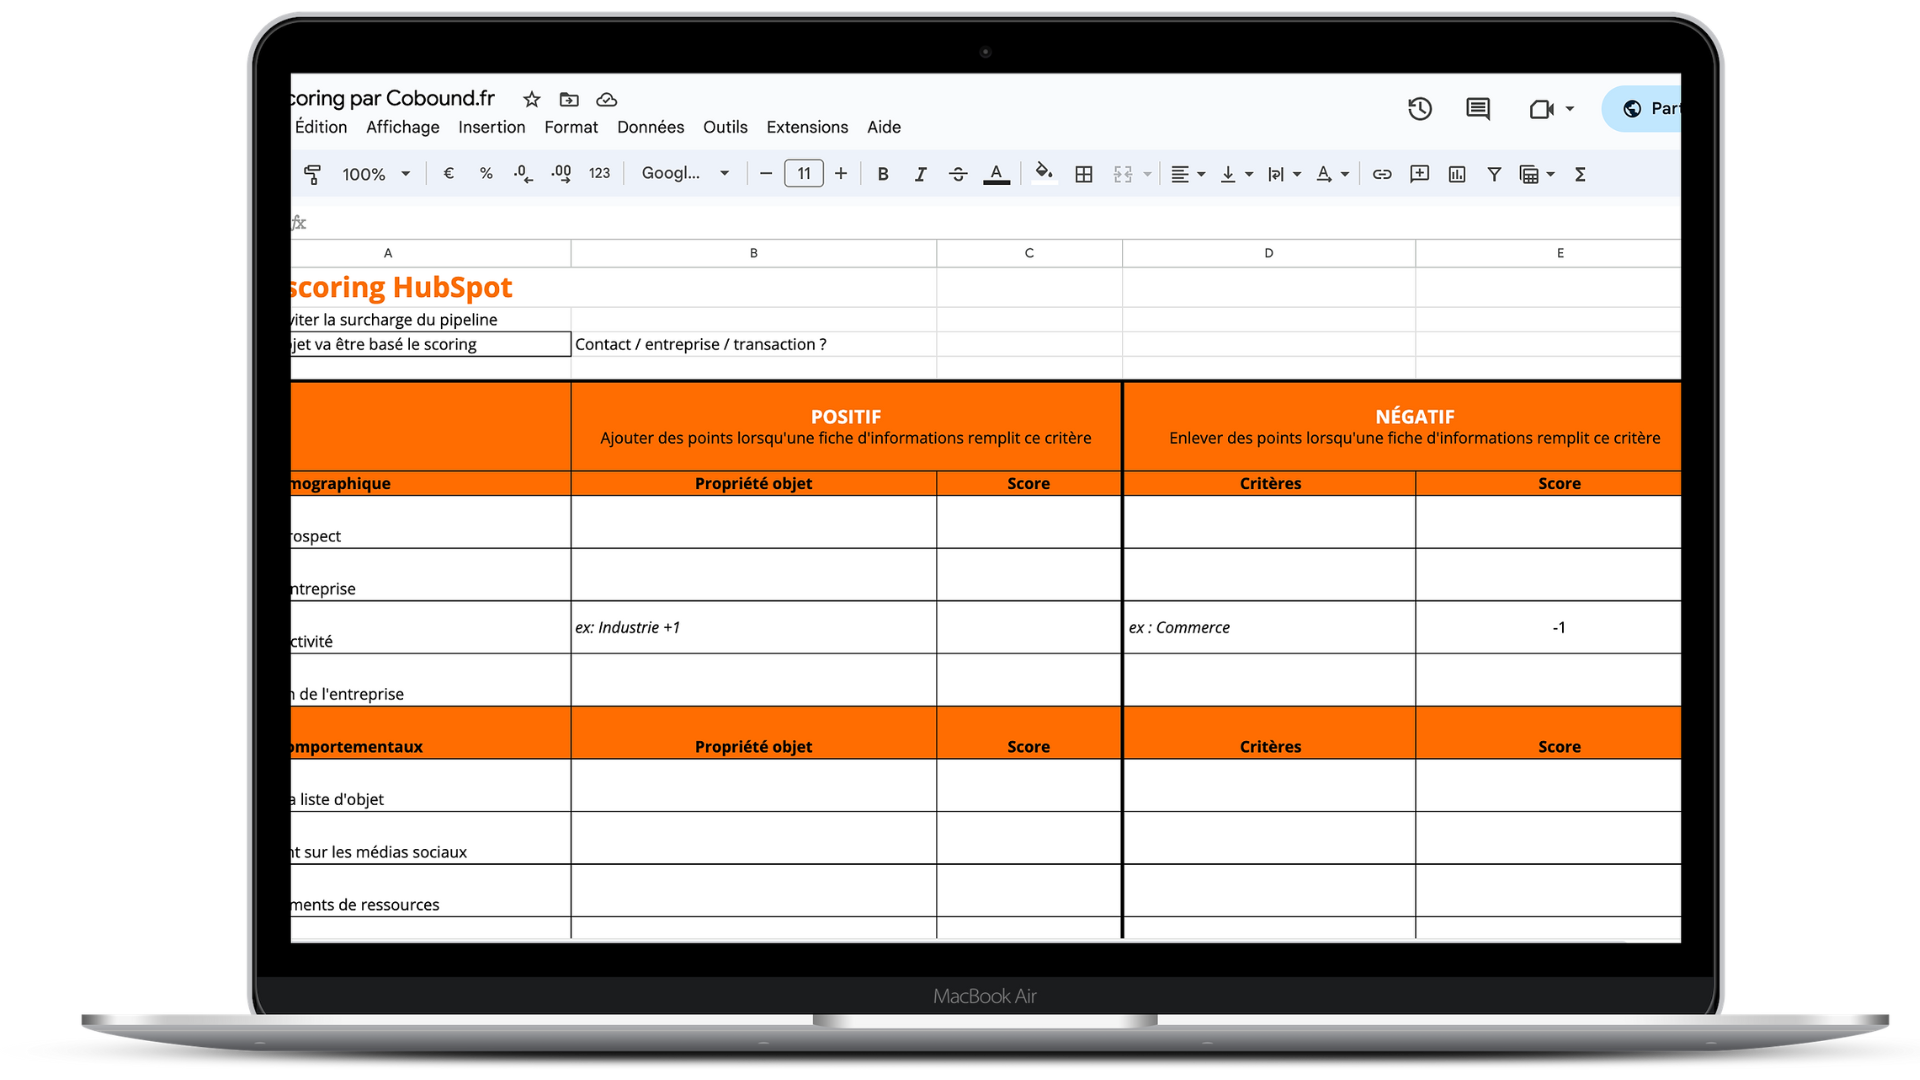Image resolution: width=1920 pixels, height=1080 pixels.
Task: Open the cell borders tool
Action: [1083, 174]
